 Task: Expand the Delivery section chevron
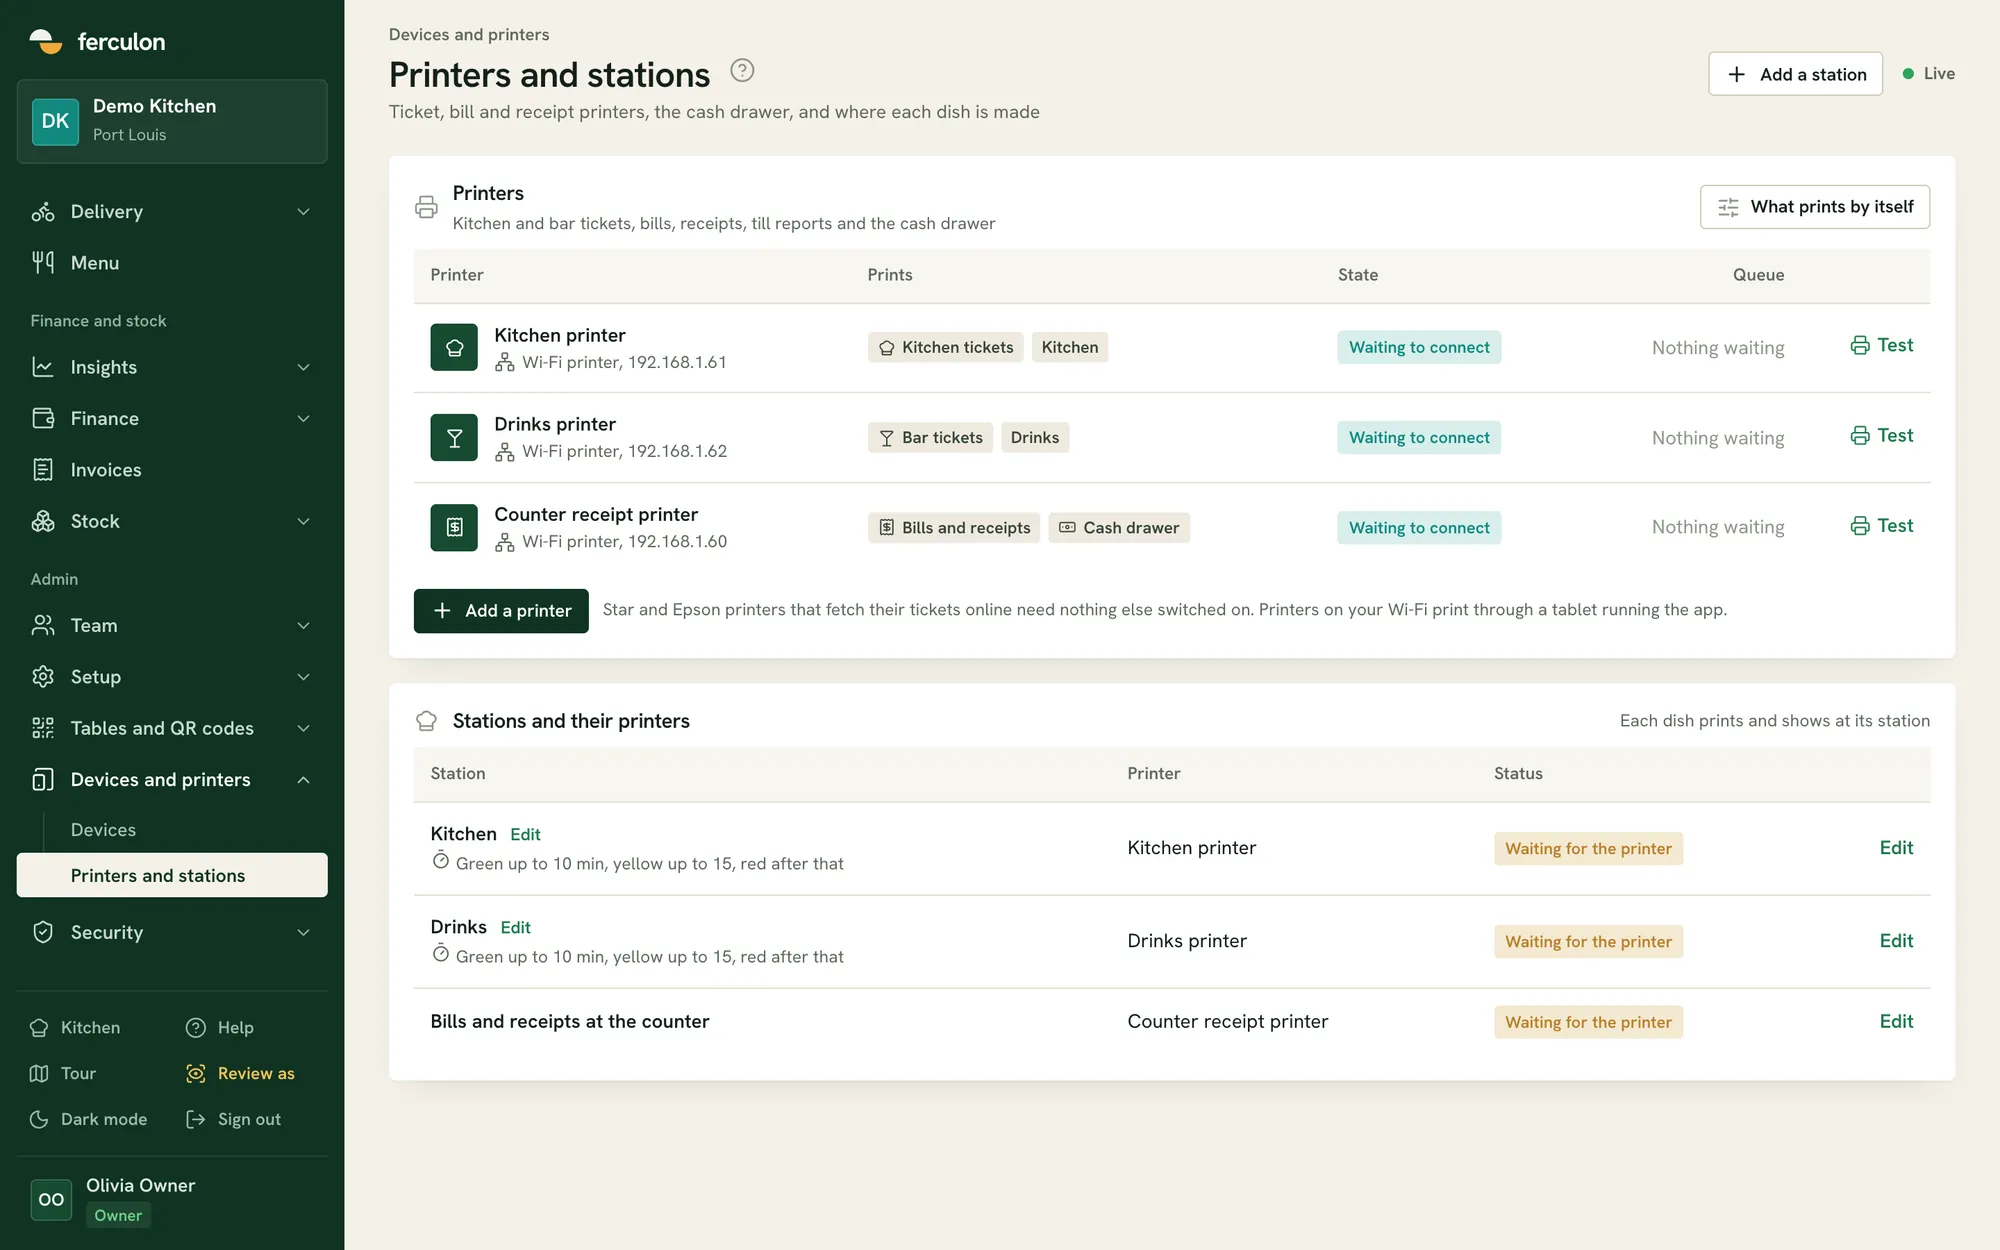[x=304, y=212]
